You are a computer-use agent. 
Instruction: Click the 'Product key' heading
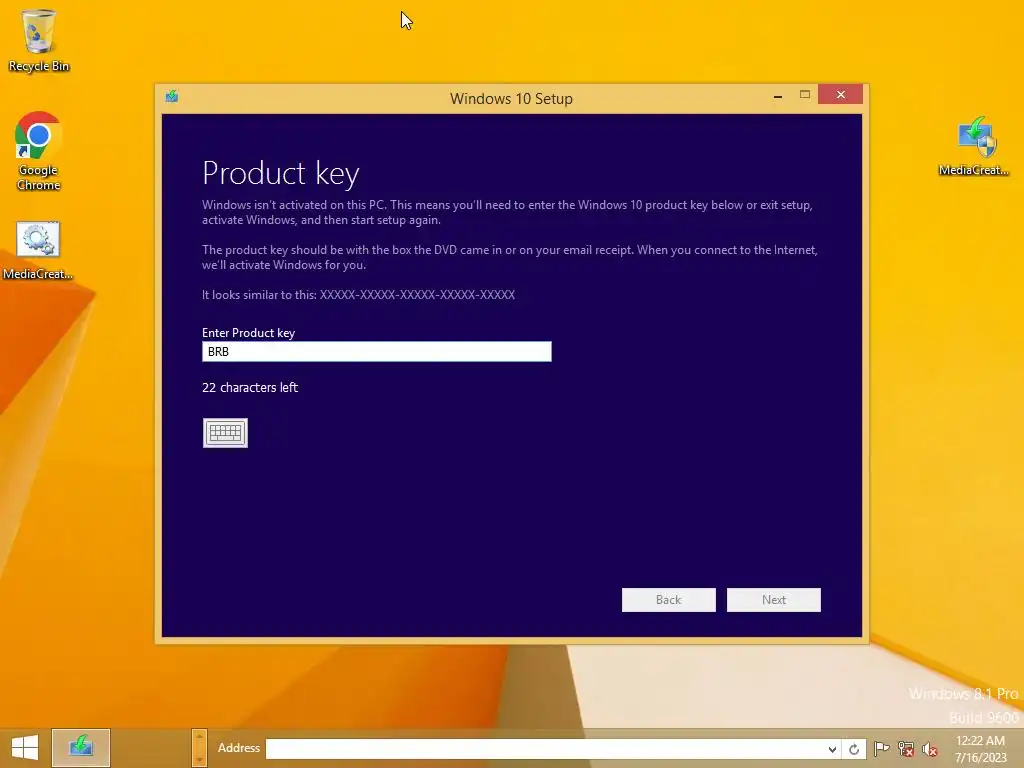[x=281, y=173]
